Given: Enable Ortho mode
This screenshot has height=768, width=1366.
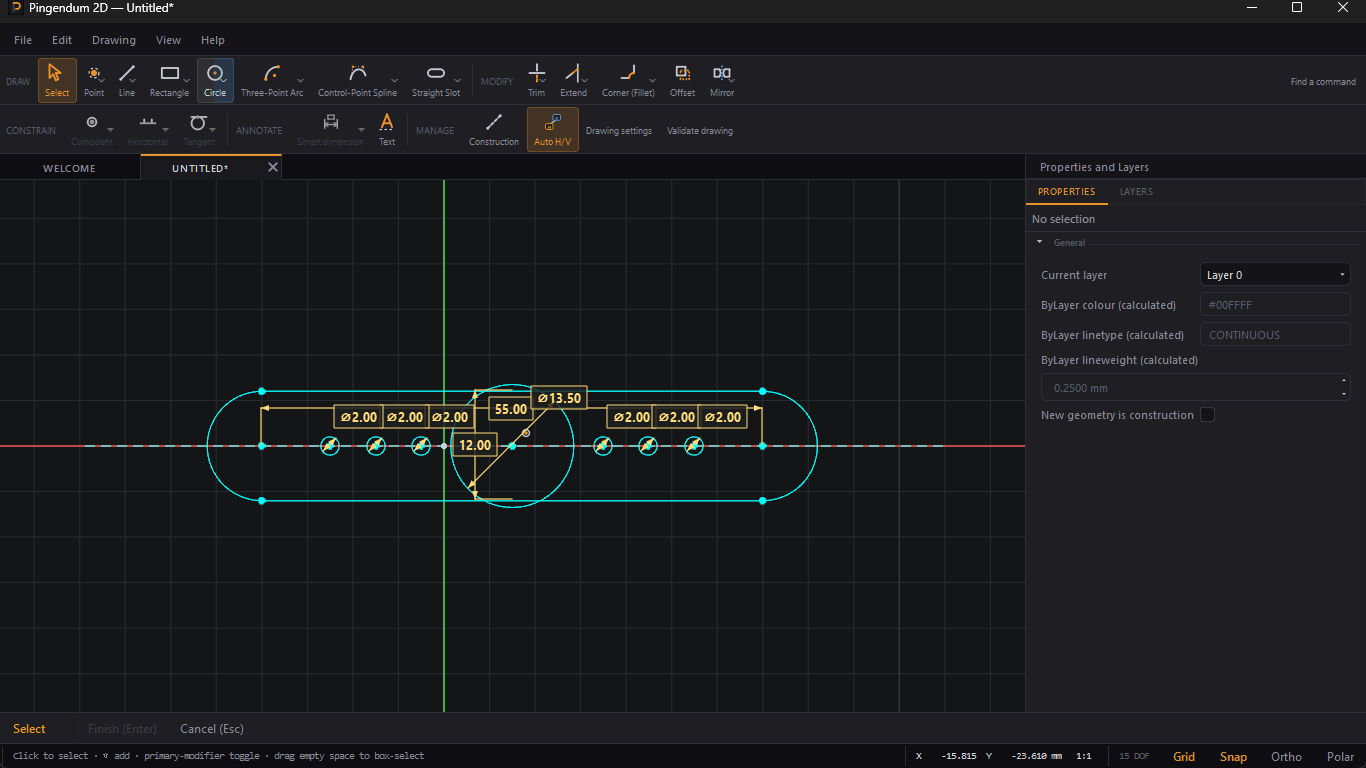Looking at the screenshot, I should coord(1286,756).
